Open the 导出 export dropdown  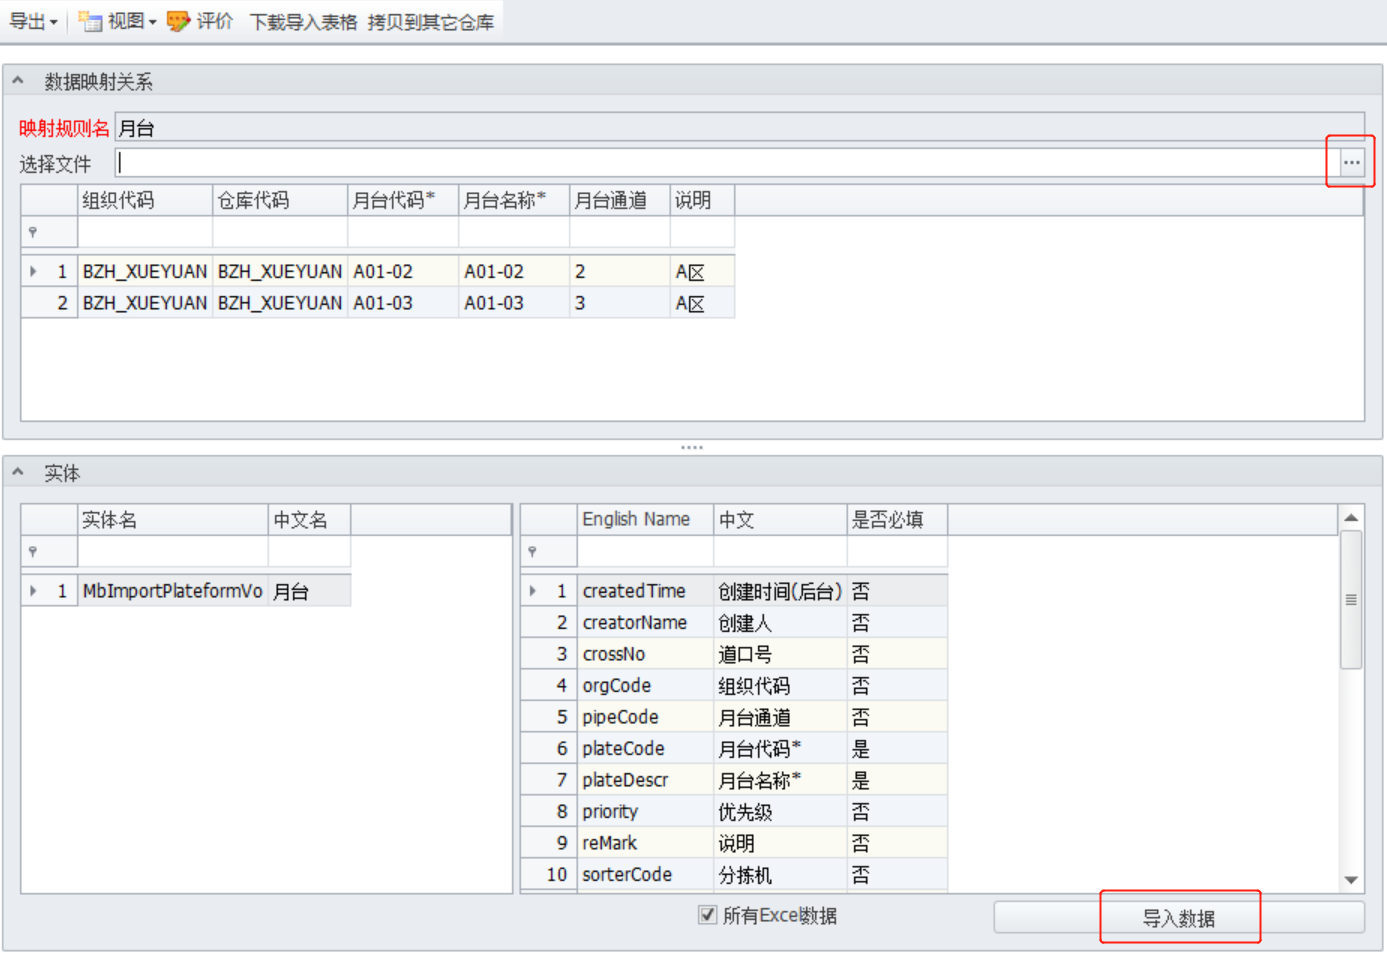click(x=33, y=21)
